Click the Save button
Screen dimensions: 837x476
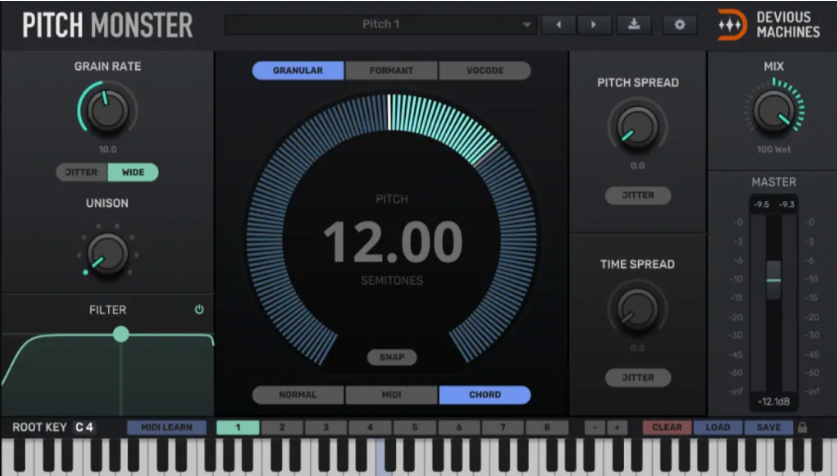tap(768, 427)
